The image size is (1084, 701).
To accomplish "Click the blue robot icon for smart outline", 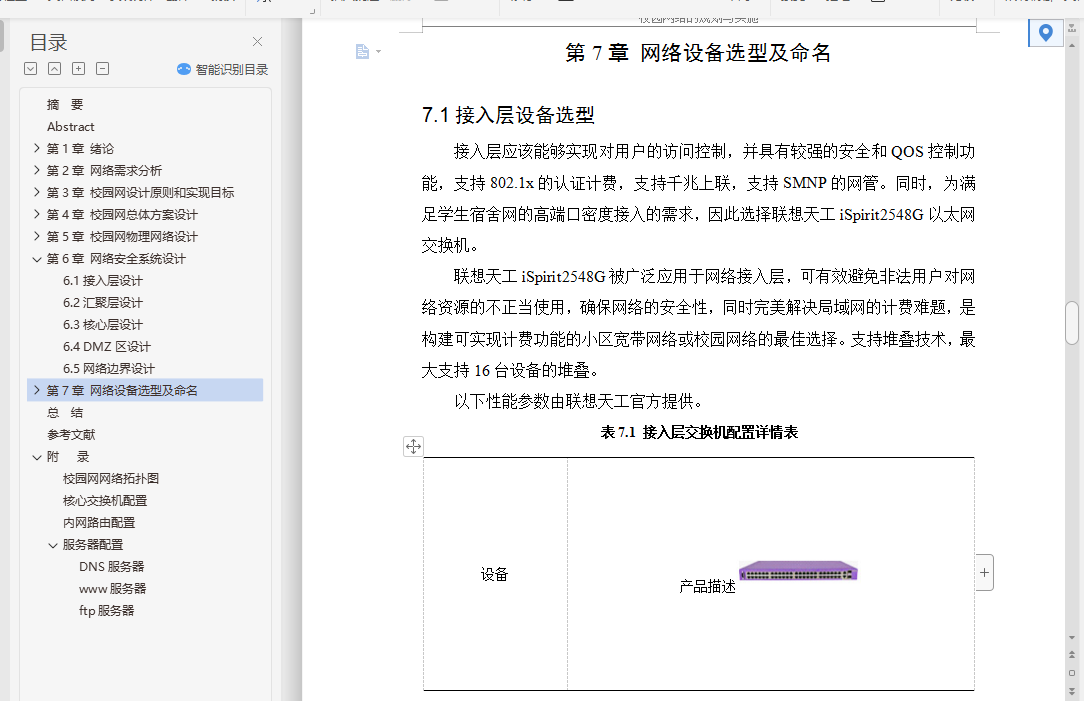I will point(184,69).
